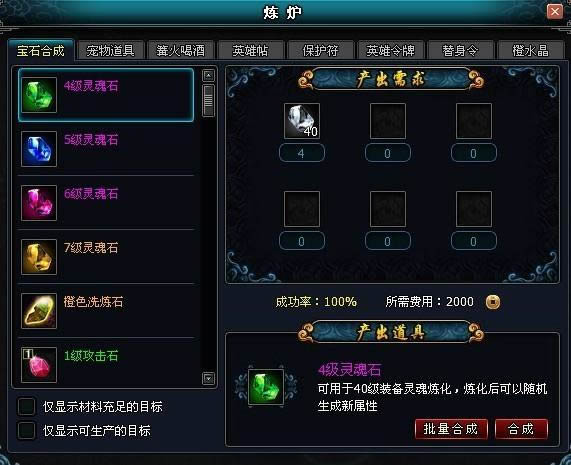The height and width of the screenshot is (465, 571).
Task: Open the 英雄令牌 tab
Action: point(390,50)
